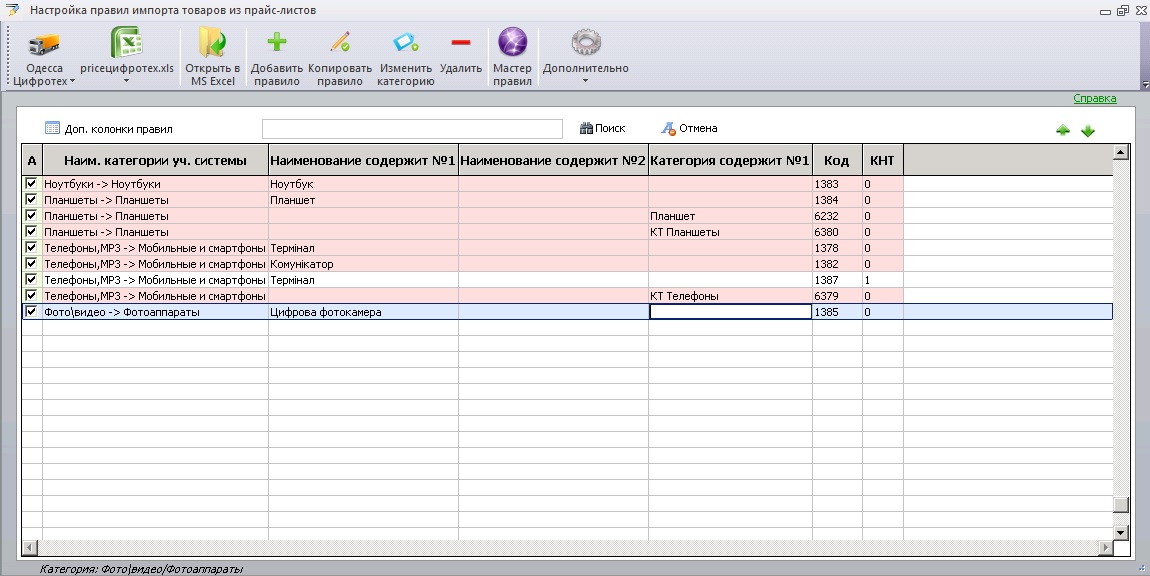The image size is (1150, 576).
Task: Toggle checkbox for КТ Телефоны rule
Action: pyautogui.click(x=31, y=296)
